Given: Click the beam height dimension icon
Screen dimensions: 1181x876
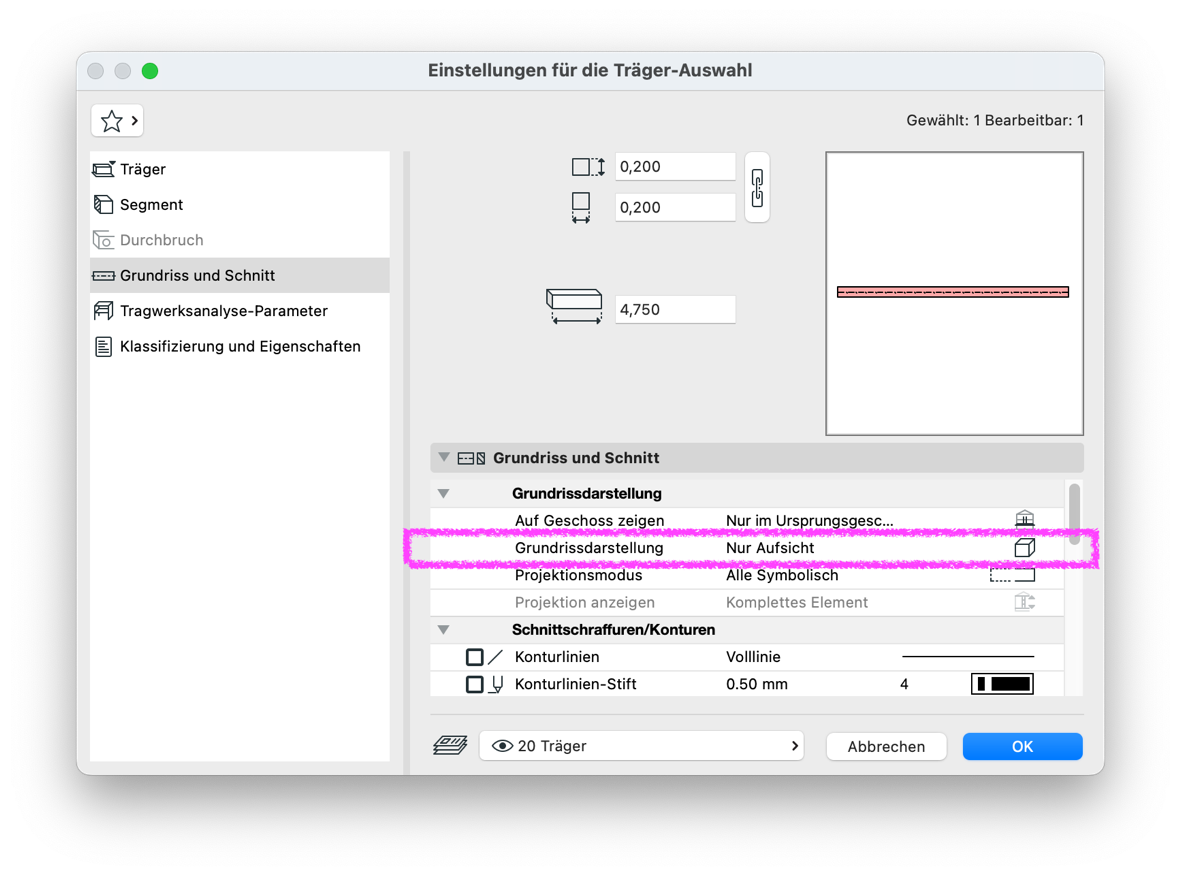Looking at the screenshot, I should pos(588,166).
